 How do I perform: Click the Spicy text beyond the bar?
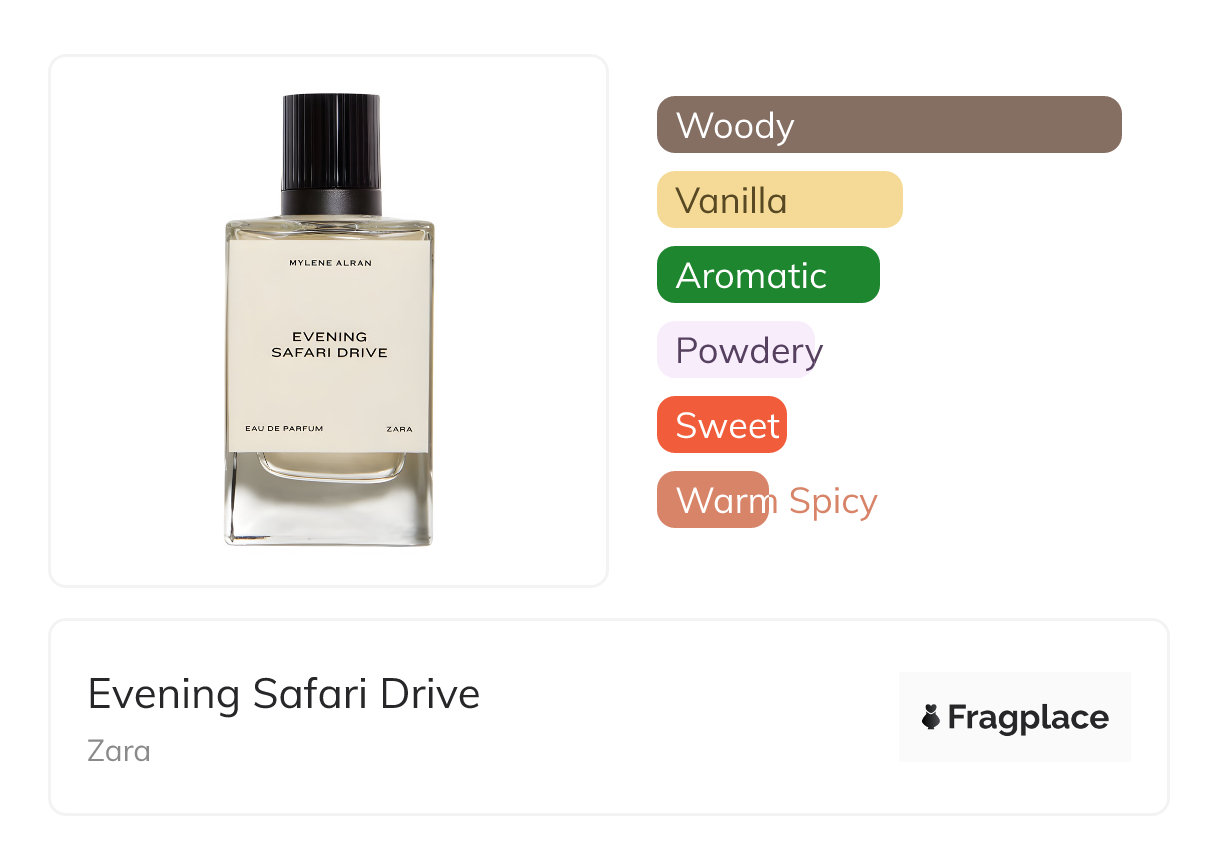[x=833, y=502]
